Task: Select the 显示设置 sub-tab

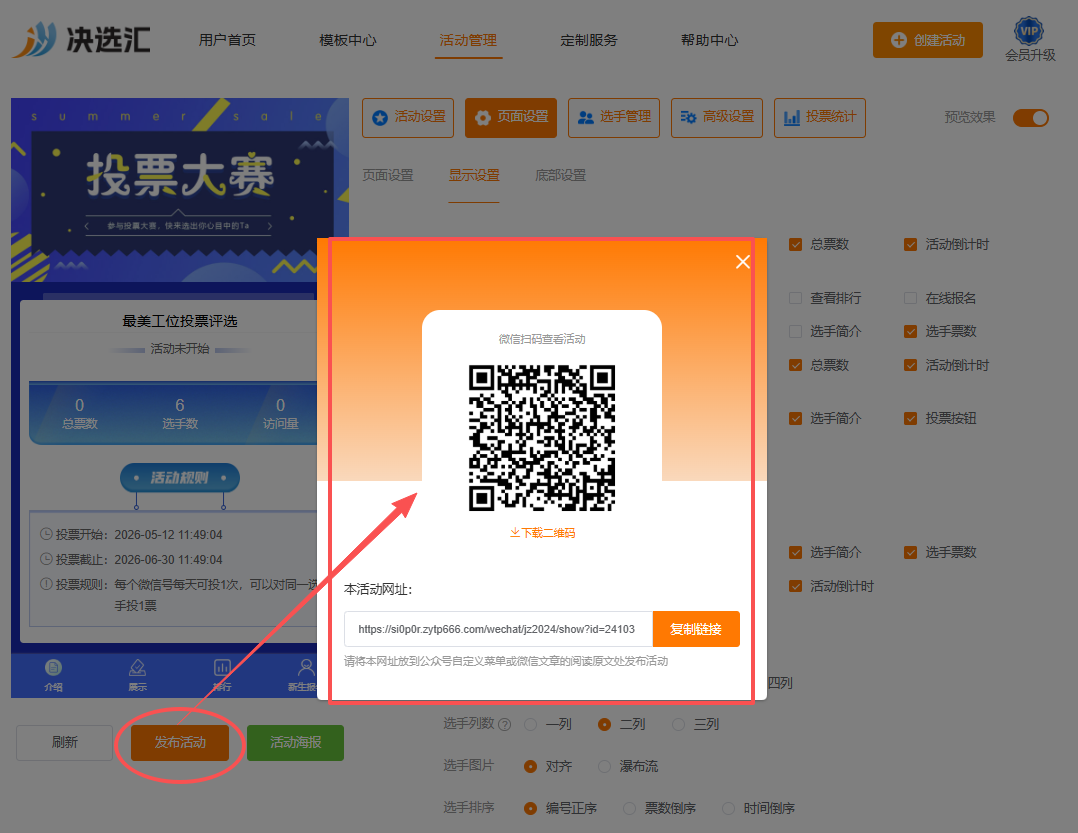Action: coord(474,175)
